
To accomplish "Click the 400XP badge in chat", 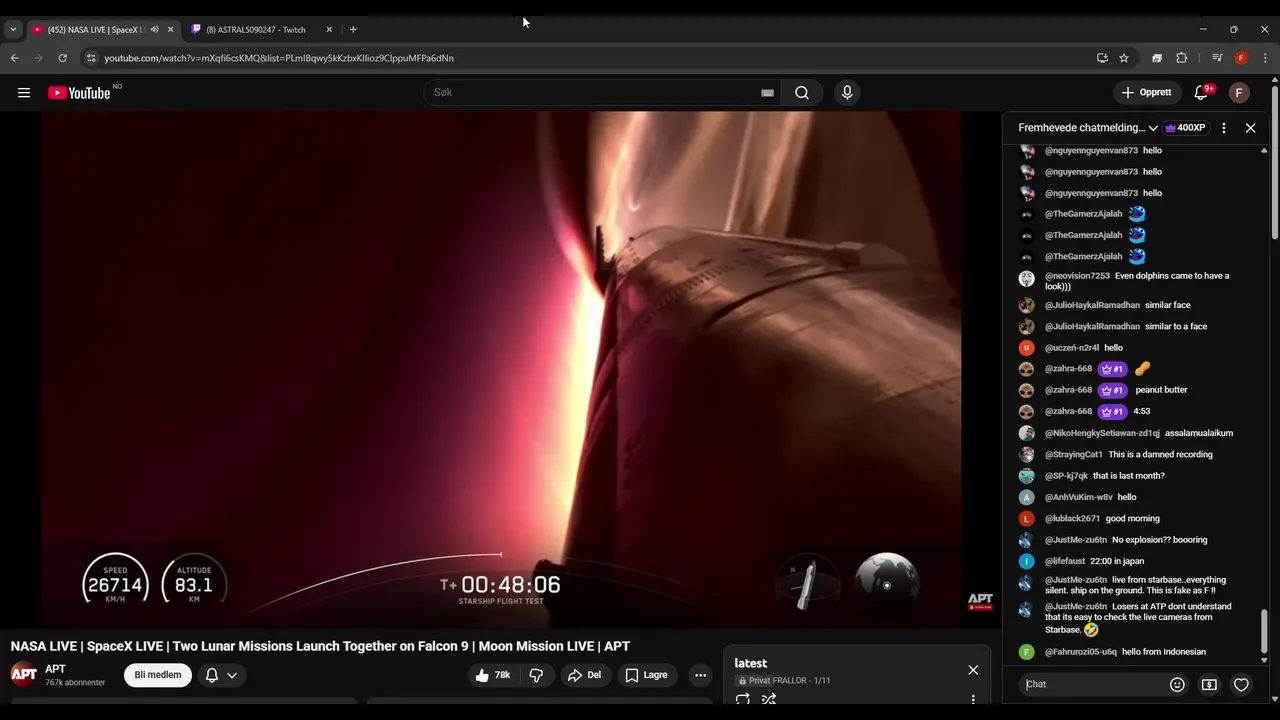I will pyautogui.click(x=1186, y=128).
